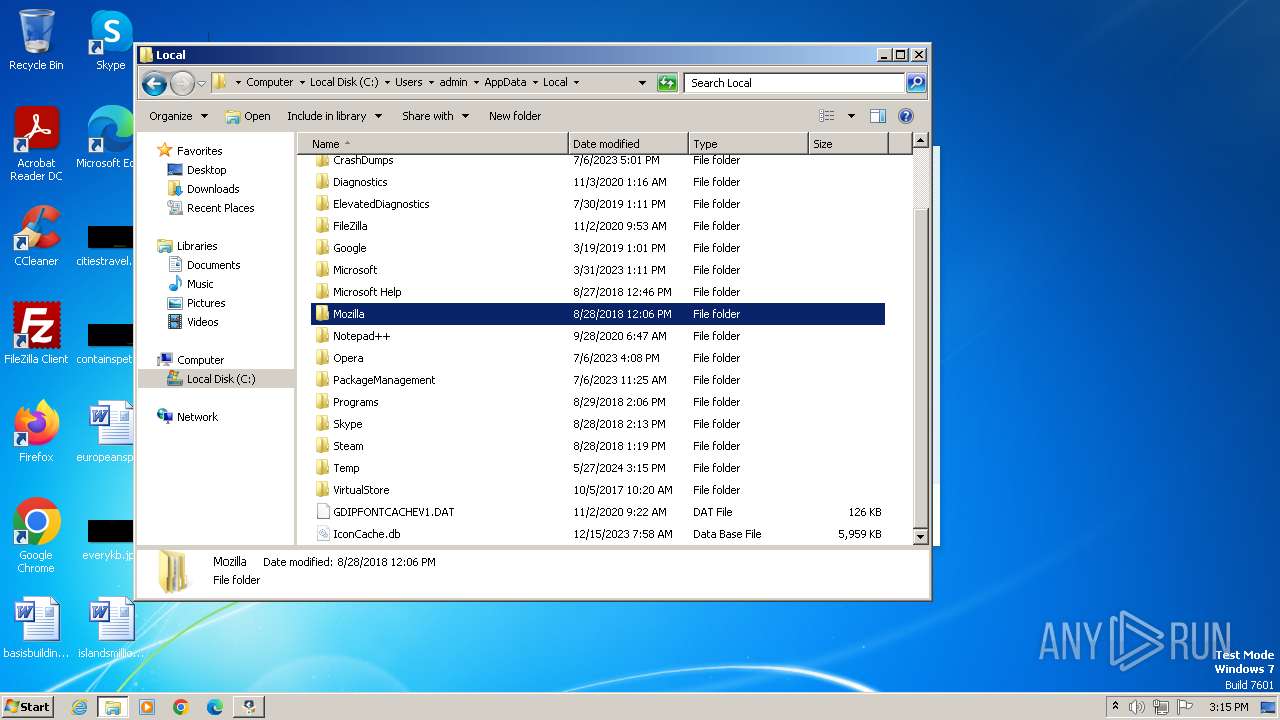Click the Back navigation arrow
The width and height of the screenshot is (1280, 720).
(154, 83)
